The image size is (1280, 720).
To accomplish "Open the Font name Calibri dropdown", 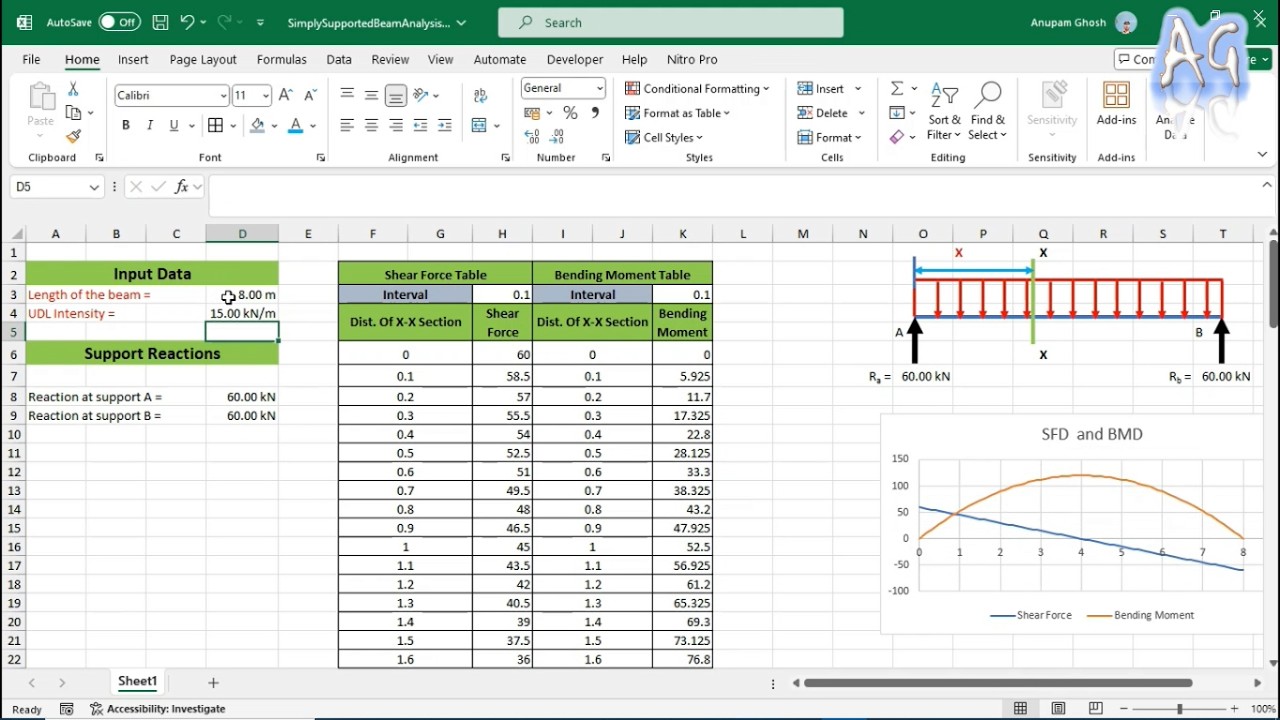I will click(x=223, y=96).
